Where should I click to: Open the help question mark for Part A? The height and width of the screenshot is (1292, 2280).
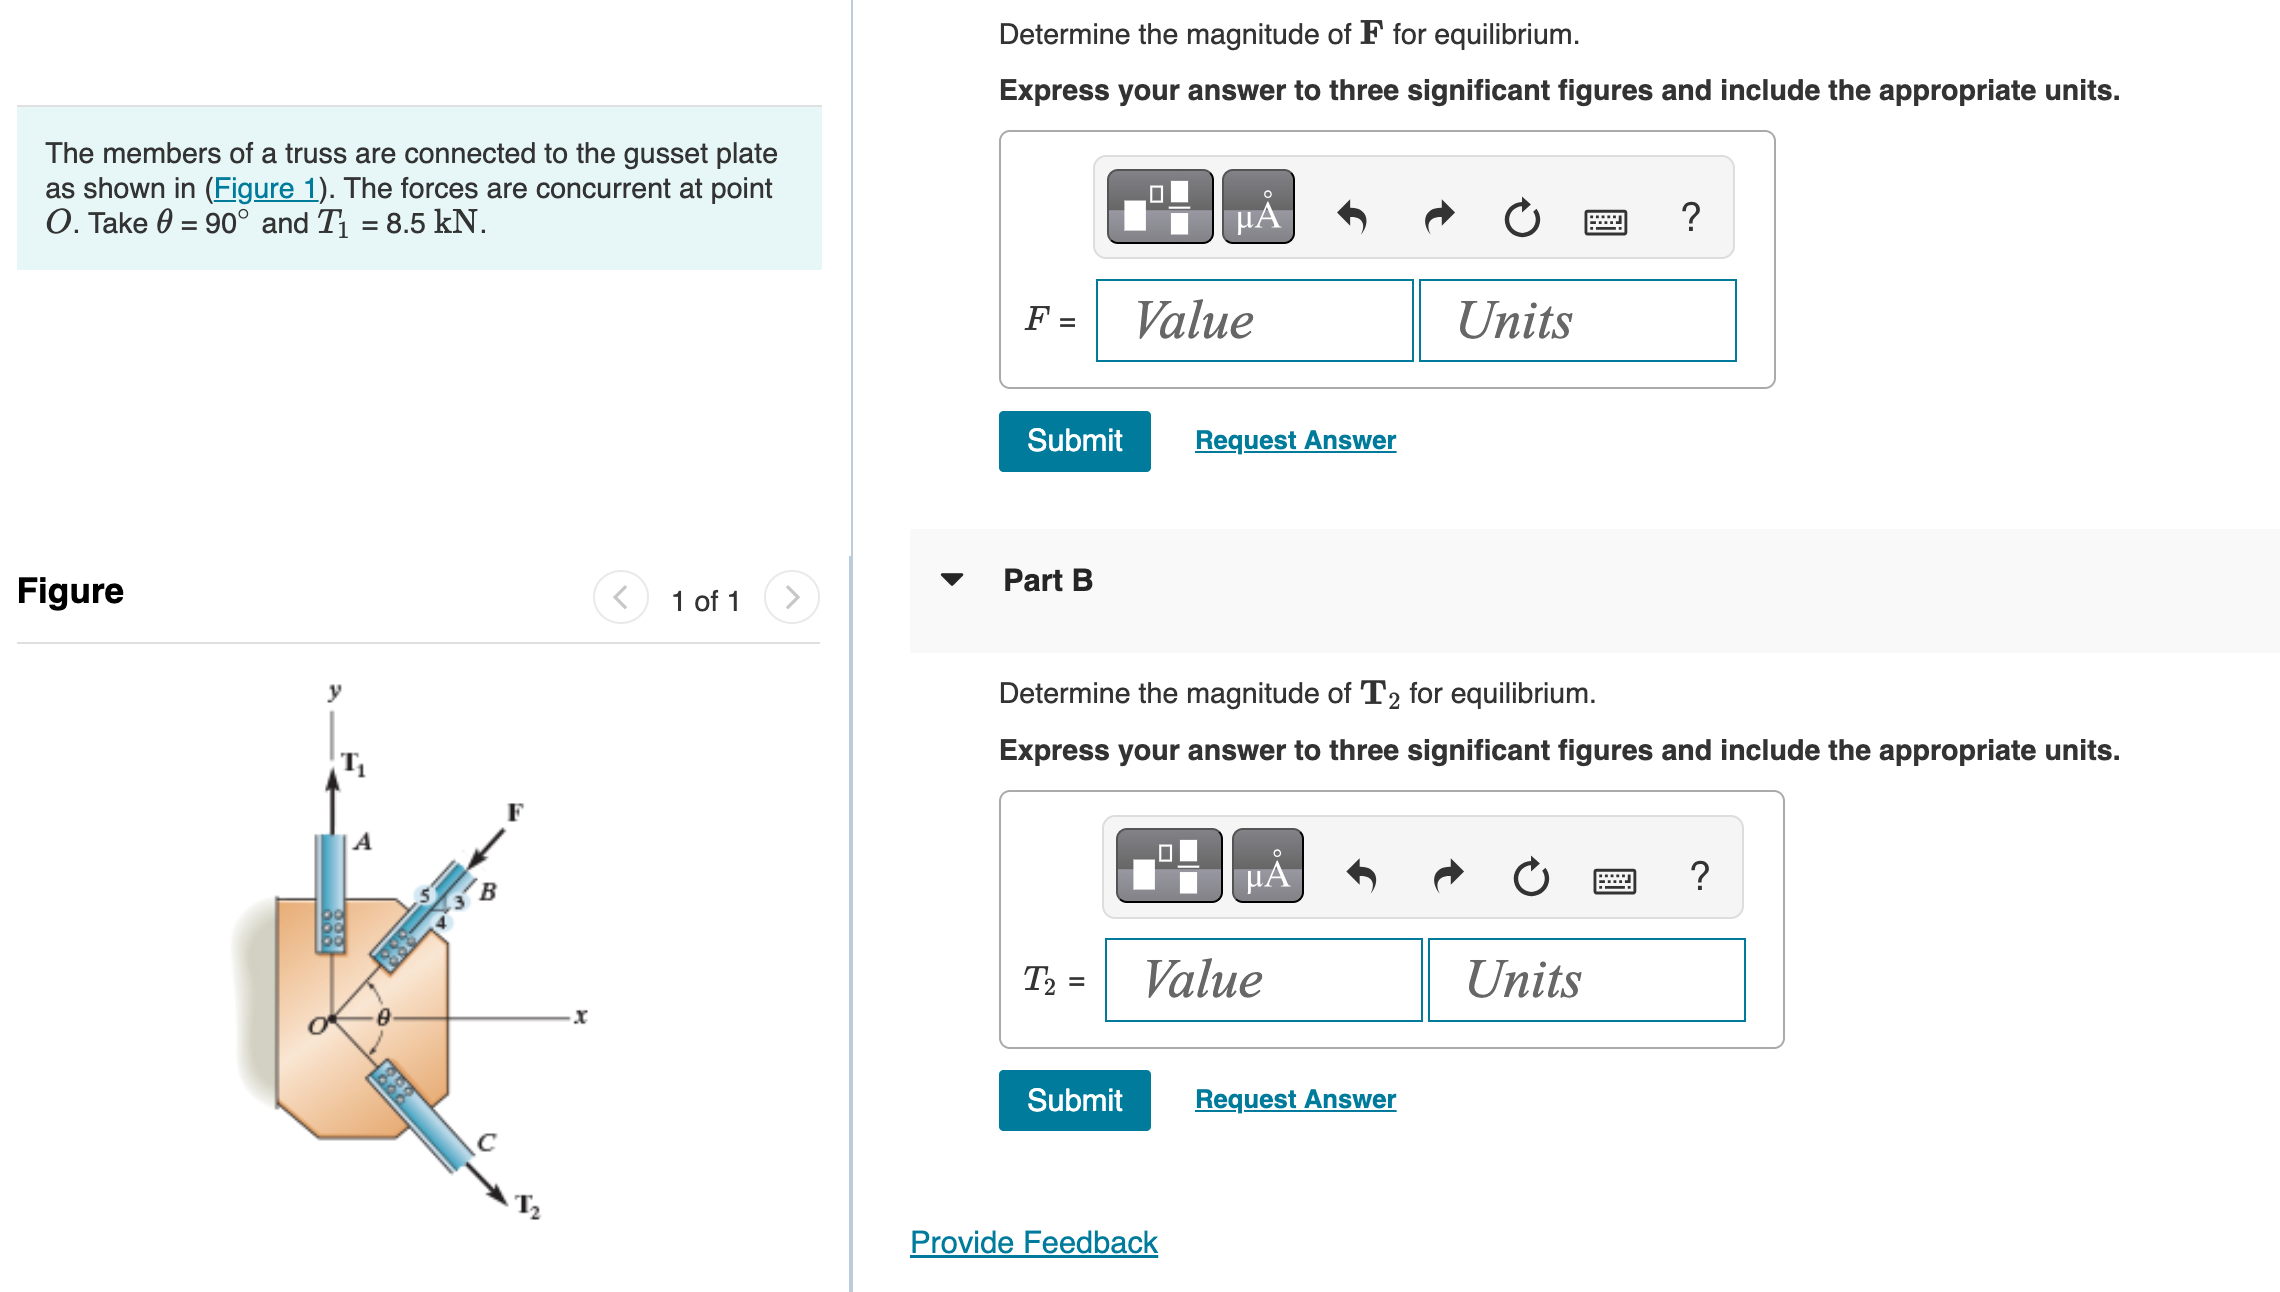[1691, 215]
